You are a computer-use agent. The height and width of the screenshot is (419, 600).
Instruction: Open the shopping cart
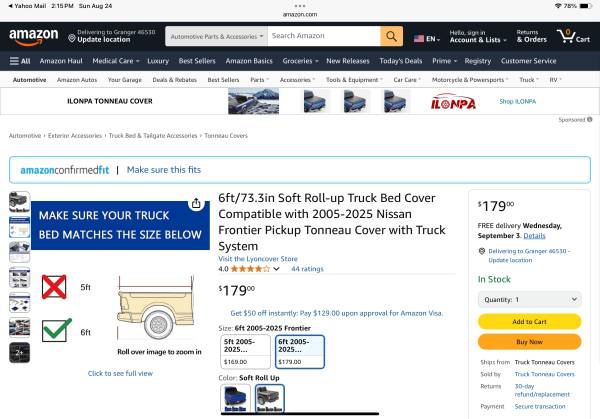[x=573, y=37]
